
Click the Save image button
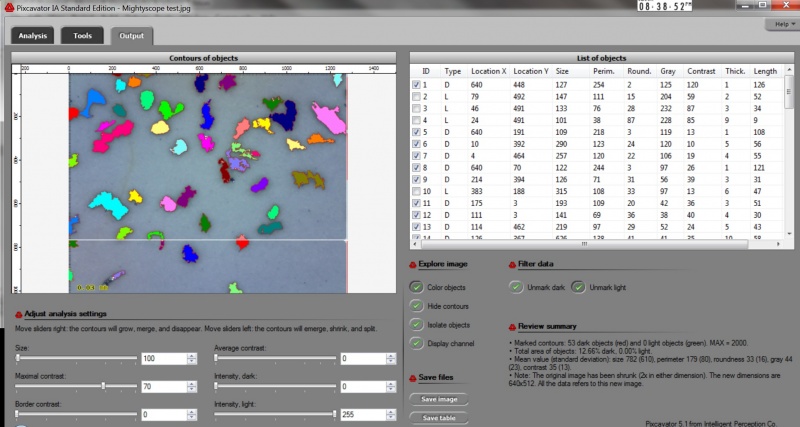(439, 399)
